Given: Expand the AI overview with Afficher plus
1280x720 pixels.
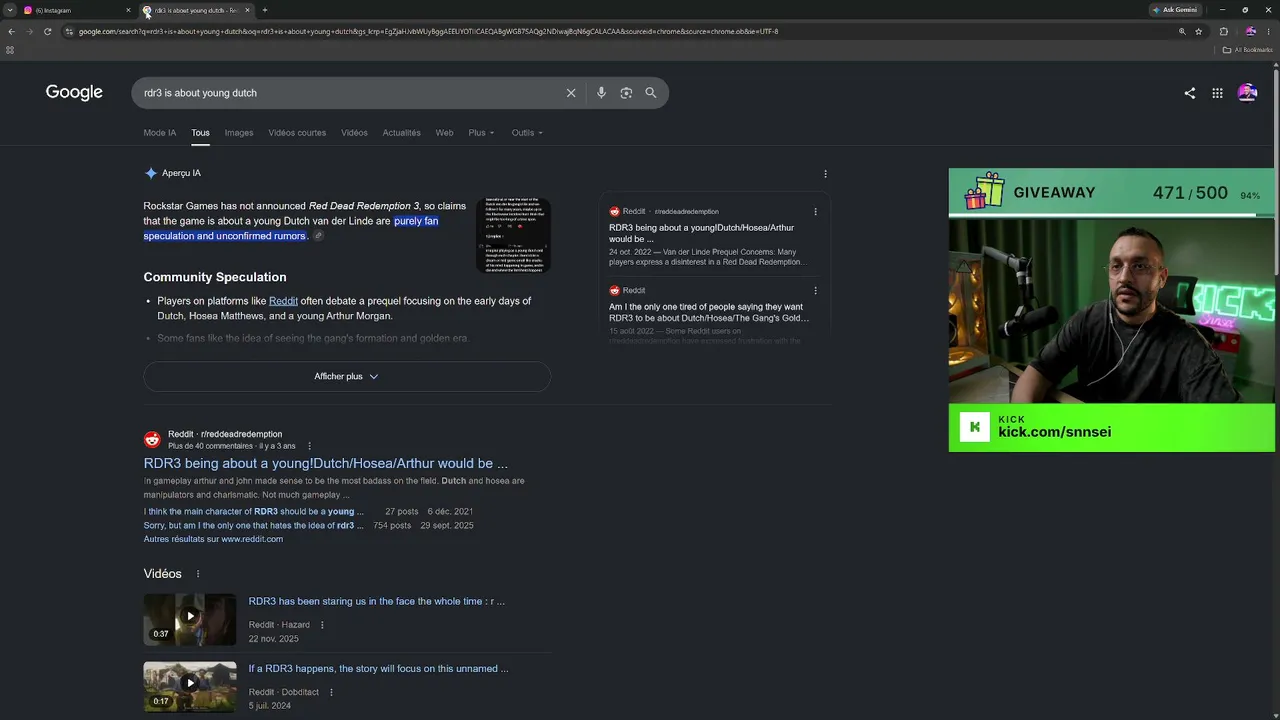Looking at the screenshot, I should [347, 376].
